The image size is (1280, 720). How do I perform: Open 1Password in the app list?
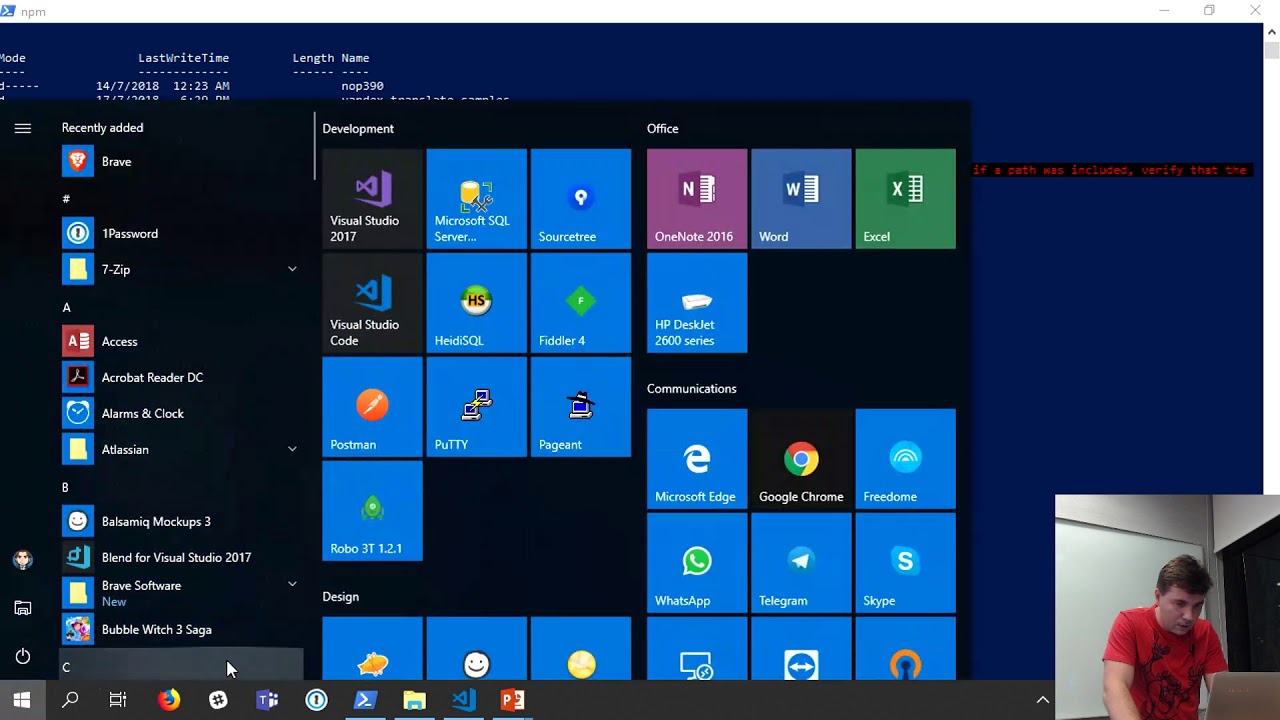point(181,233)
